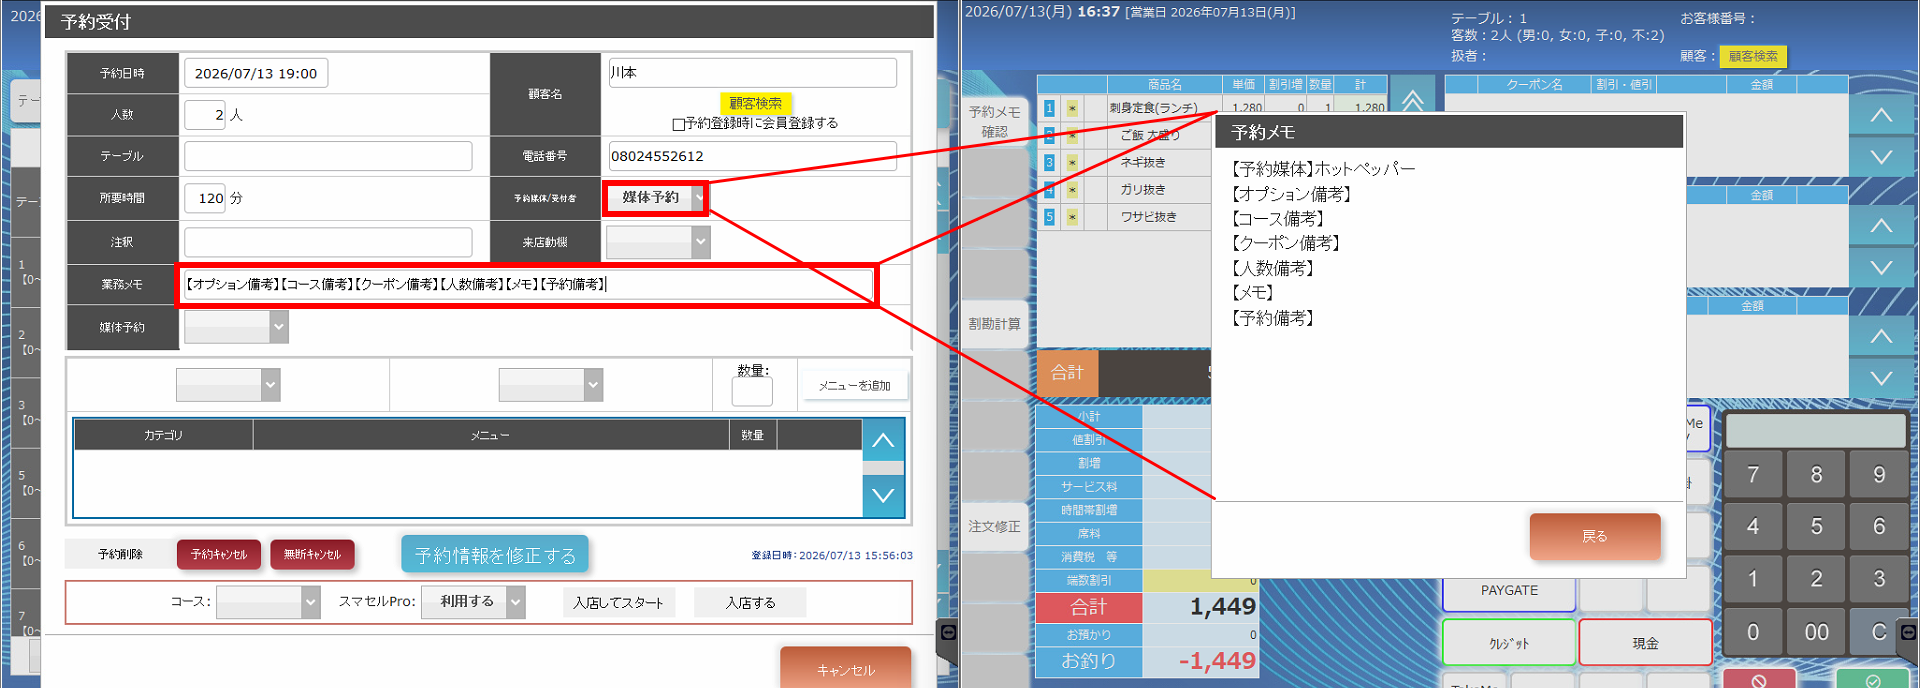
Task: Click the green checkmark confirm icon
Action: point(1873,680)
